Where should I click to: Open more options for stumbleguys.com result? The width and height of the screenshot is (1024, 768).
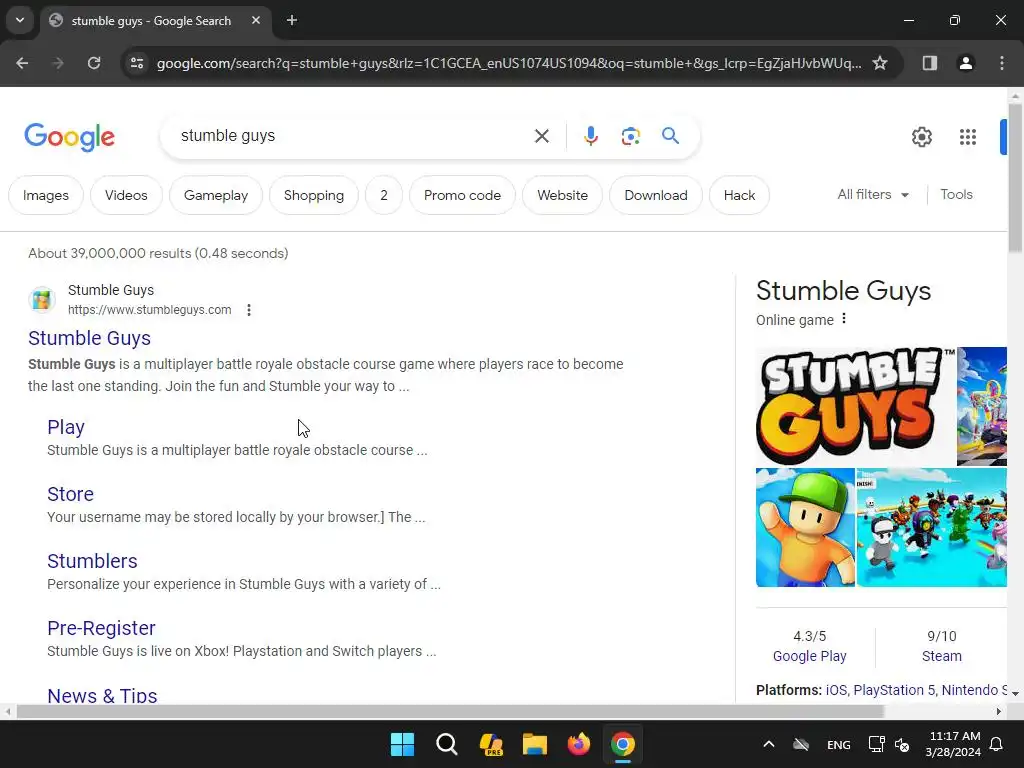[249, 310]
